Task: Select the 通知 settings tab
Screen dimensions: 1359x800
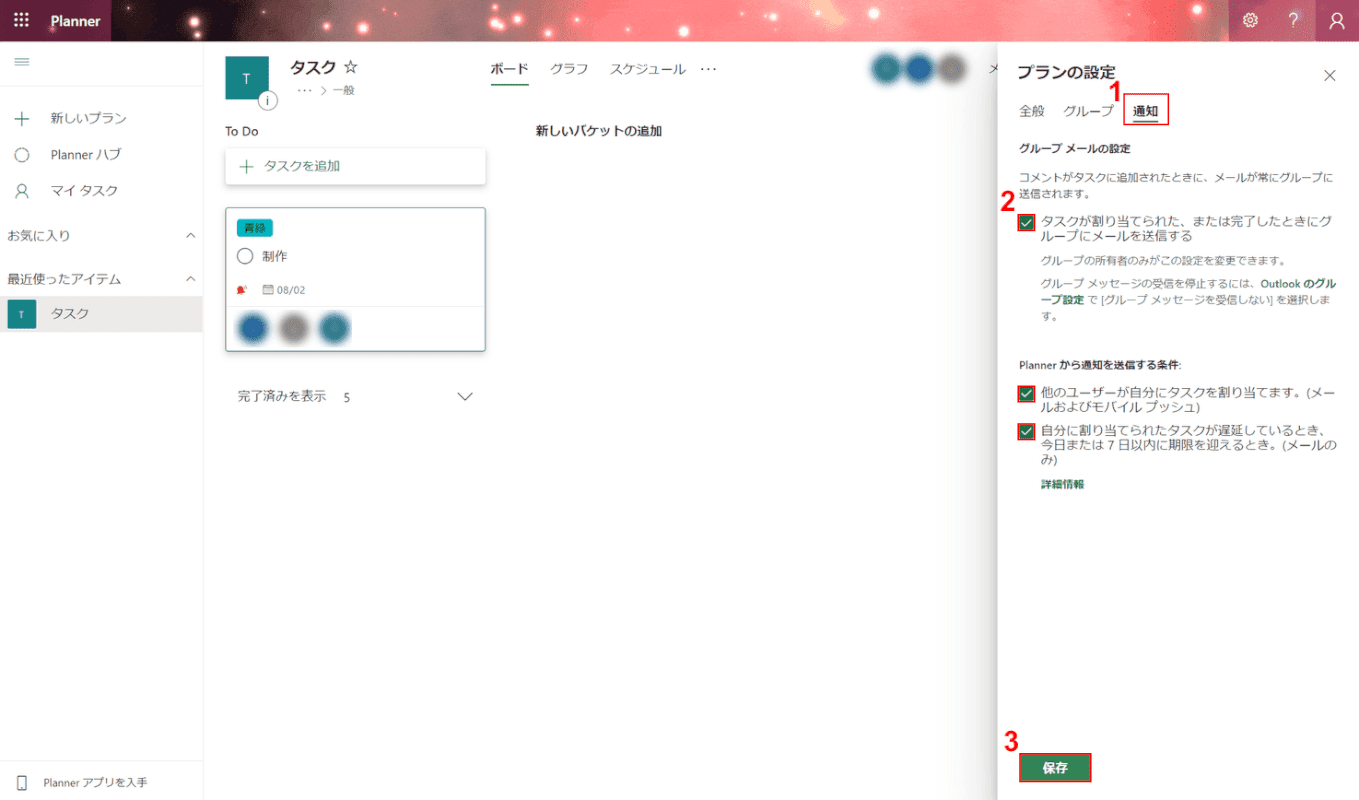Action: [x=1146, y=111]
